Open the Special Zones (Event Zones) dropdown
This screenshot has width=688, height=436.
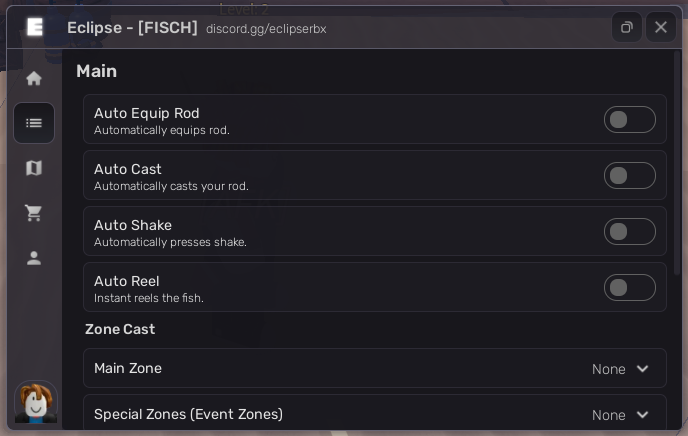tap(374, 414)
